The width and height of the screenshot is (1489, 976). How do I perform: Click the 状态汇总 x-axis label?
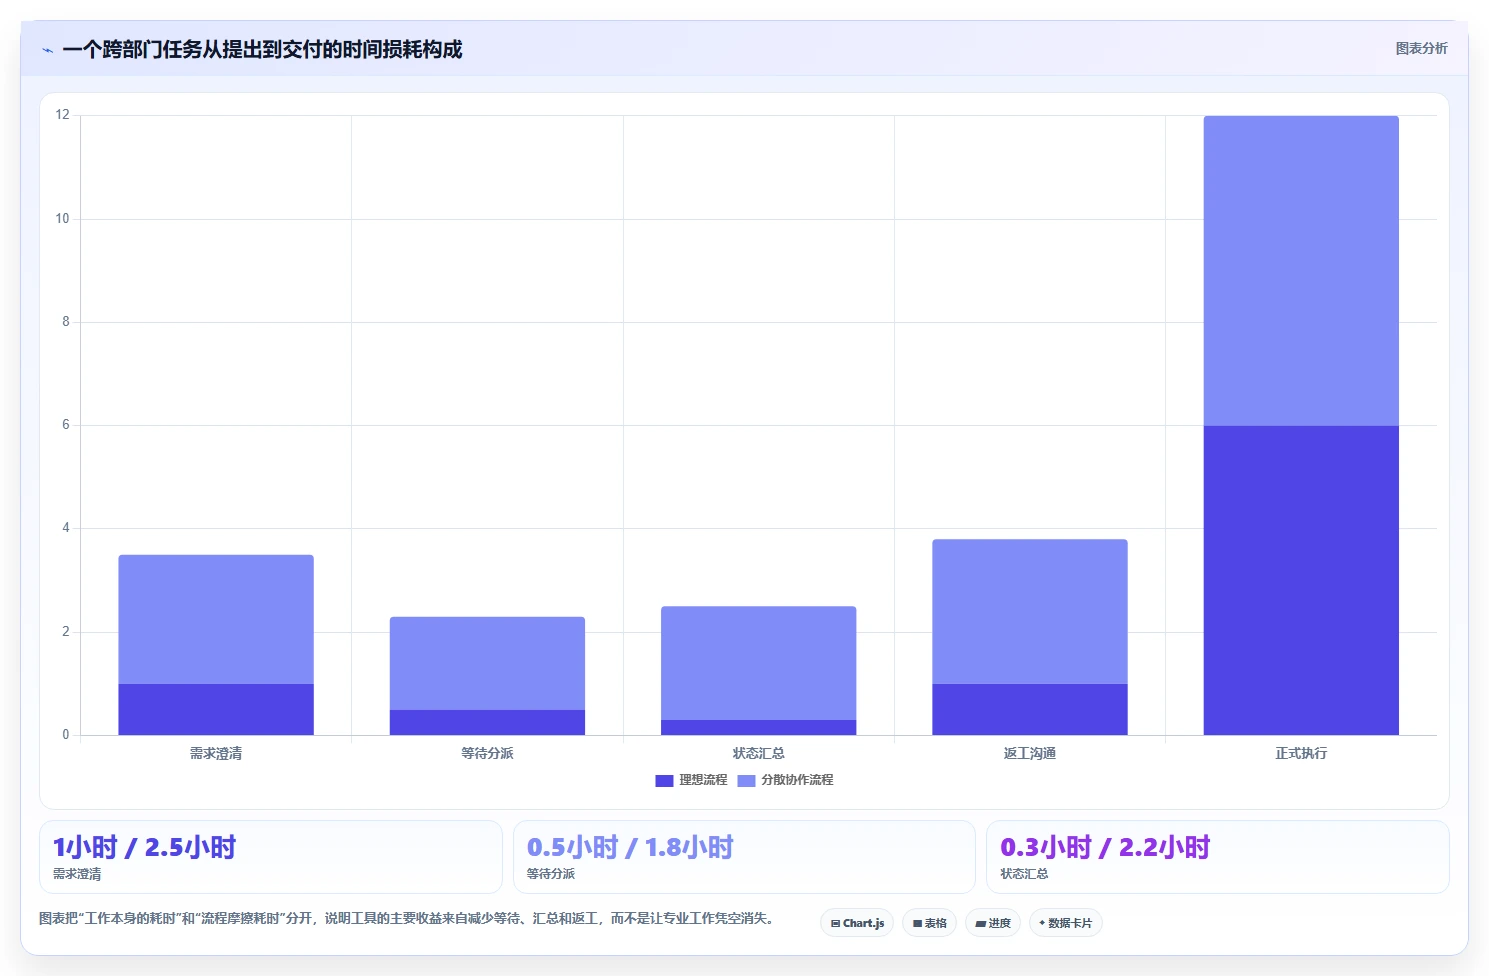(x=758, y=753)
